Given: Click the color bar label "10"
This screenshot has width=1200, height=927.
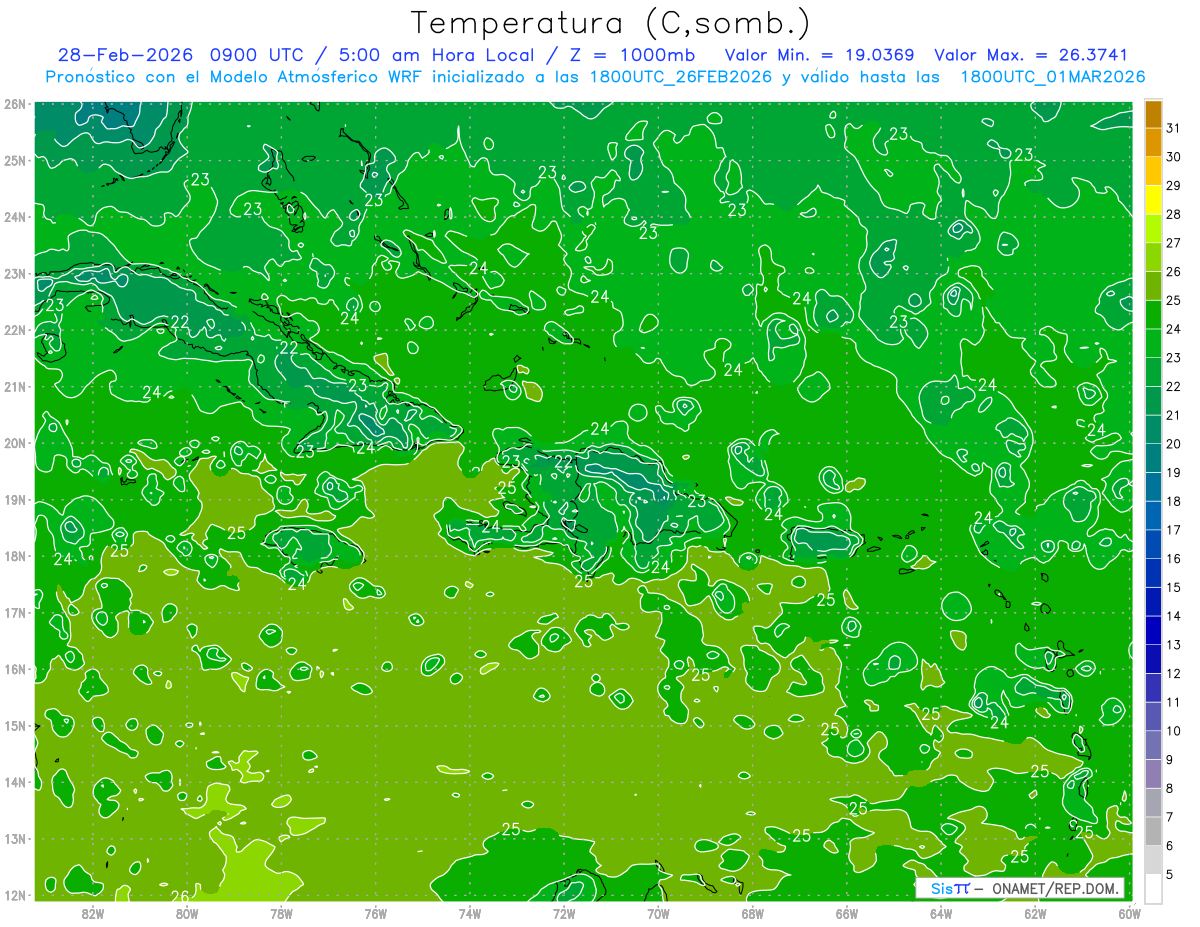Looking at the screenshot, I should (x=1173, y=731).
